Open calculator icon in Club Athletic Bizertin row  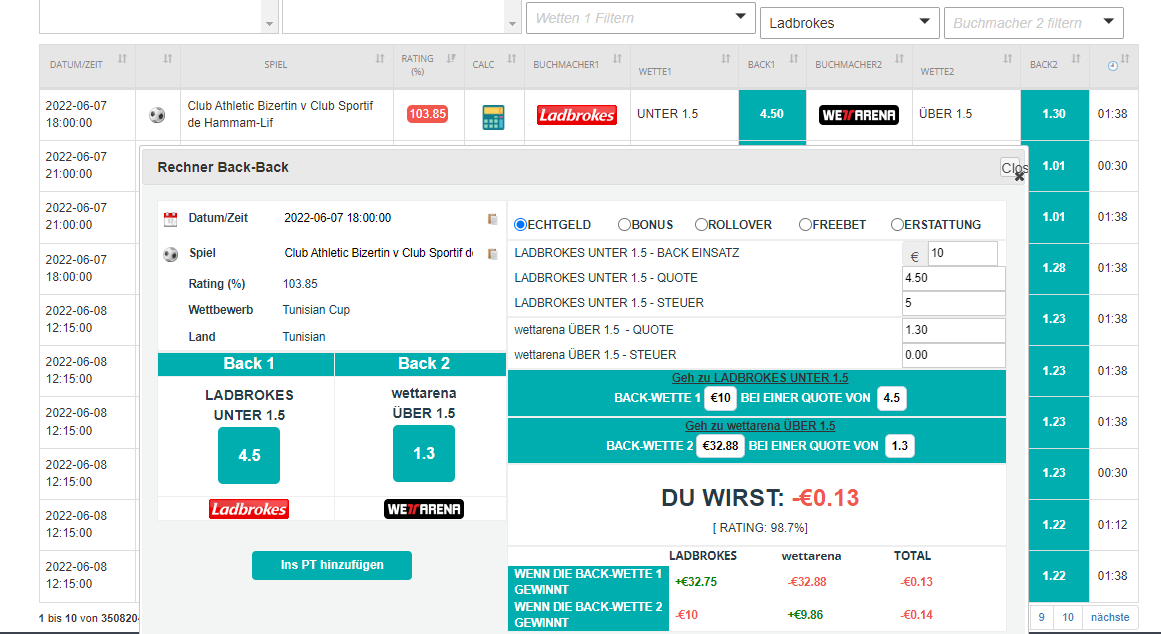[x=493, y=117]
